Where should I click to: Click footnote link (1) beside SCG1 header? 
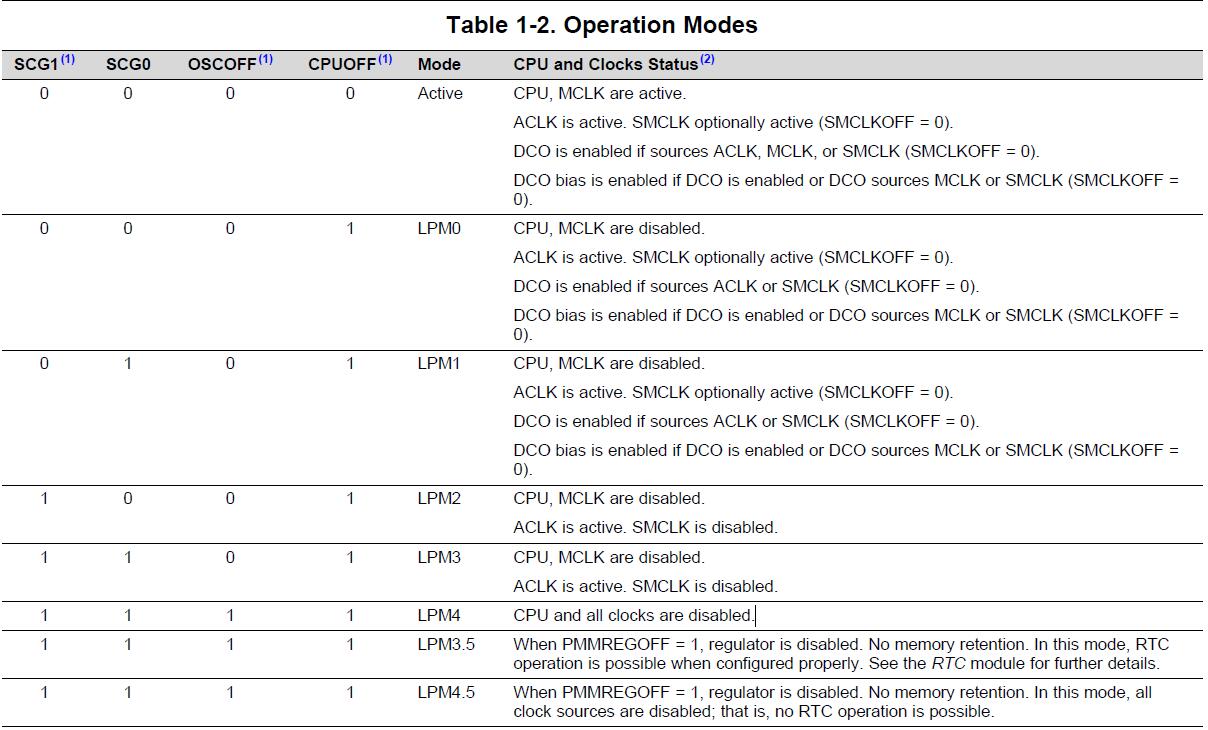(x=68, y=60)
